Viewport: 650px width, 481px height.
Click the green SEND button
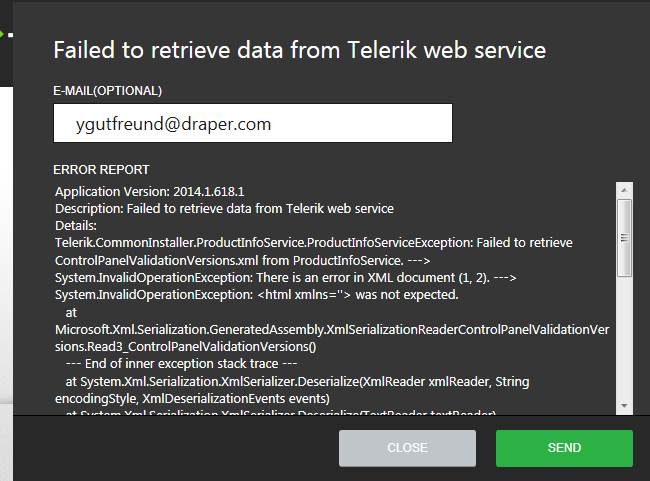coord(564,448)
